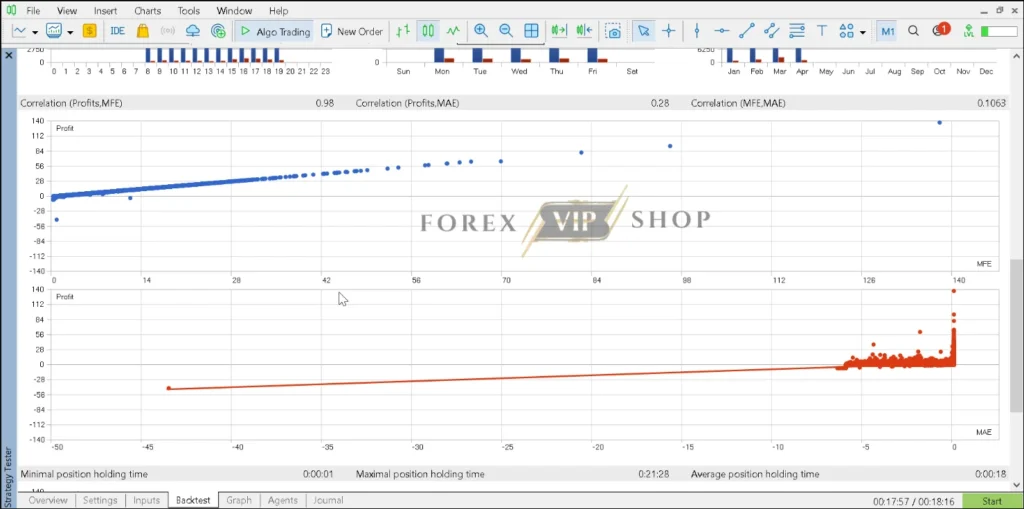Screen dimensions: 1024x509
Task: Draw a horizontal line
Action: 722,31
